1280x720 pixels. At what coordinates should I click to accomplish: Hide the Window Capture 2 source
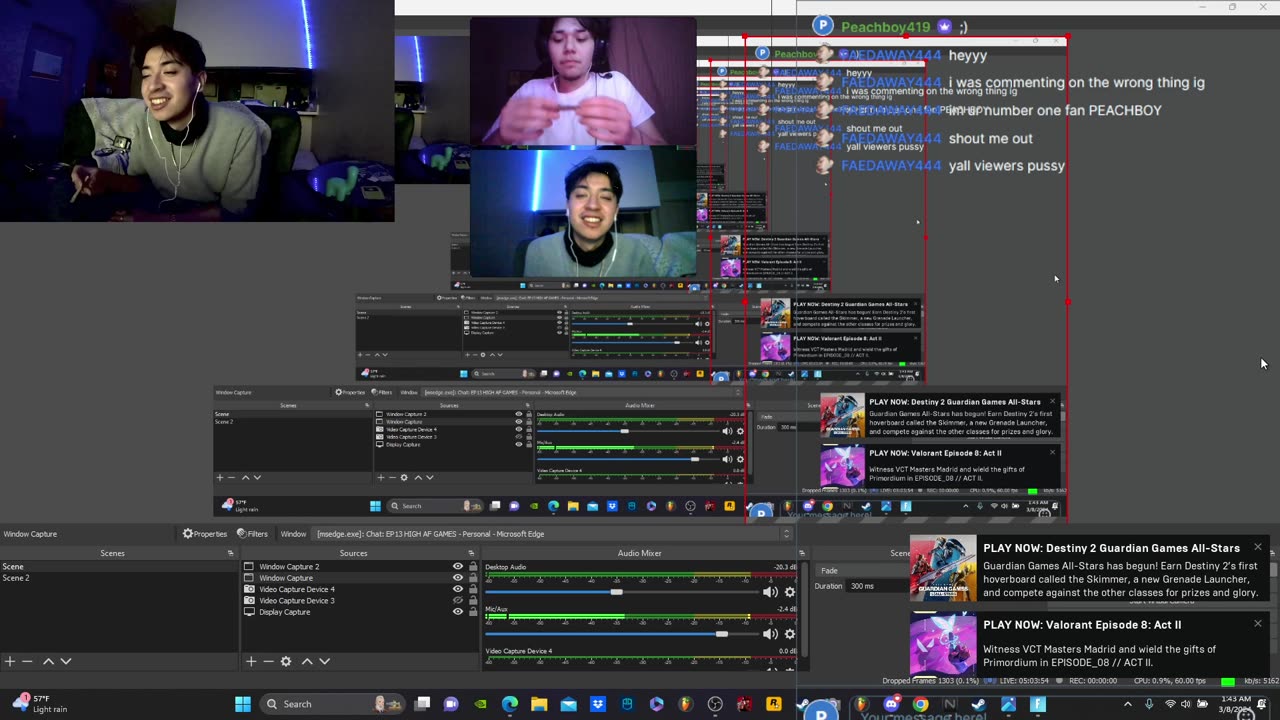pyautogui.click(x=458, y=567)
